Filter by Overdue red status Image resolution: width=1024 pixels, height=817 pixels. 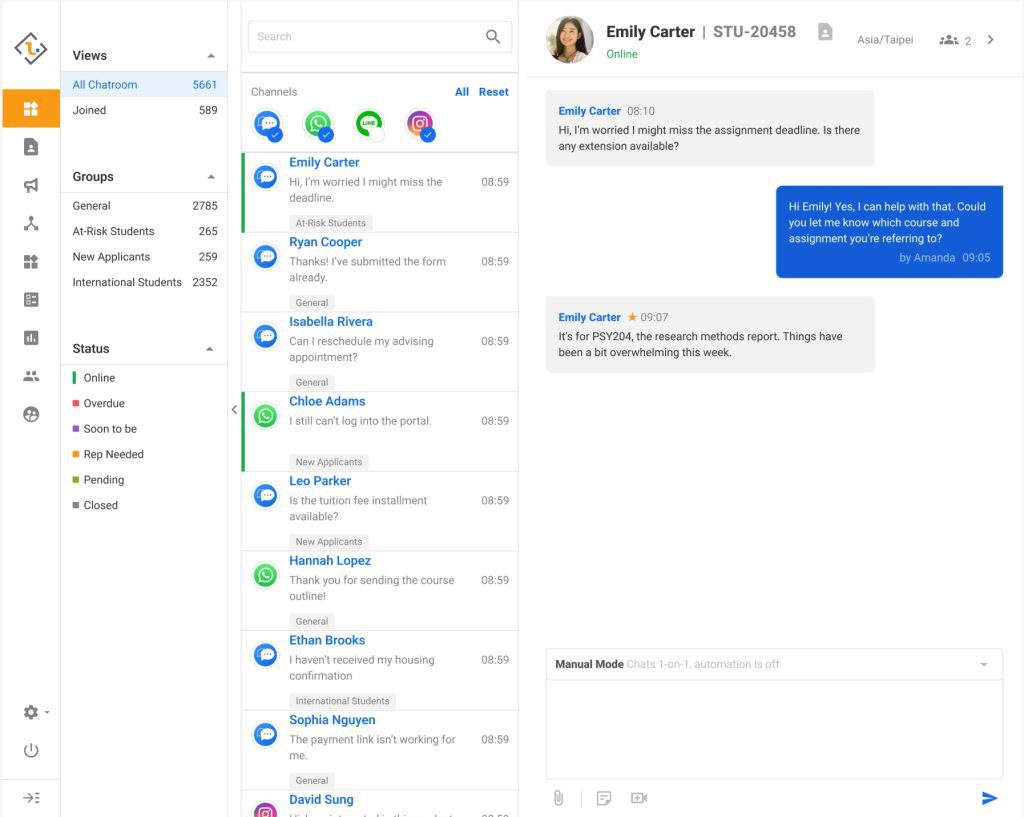coord(104,403)
